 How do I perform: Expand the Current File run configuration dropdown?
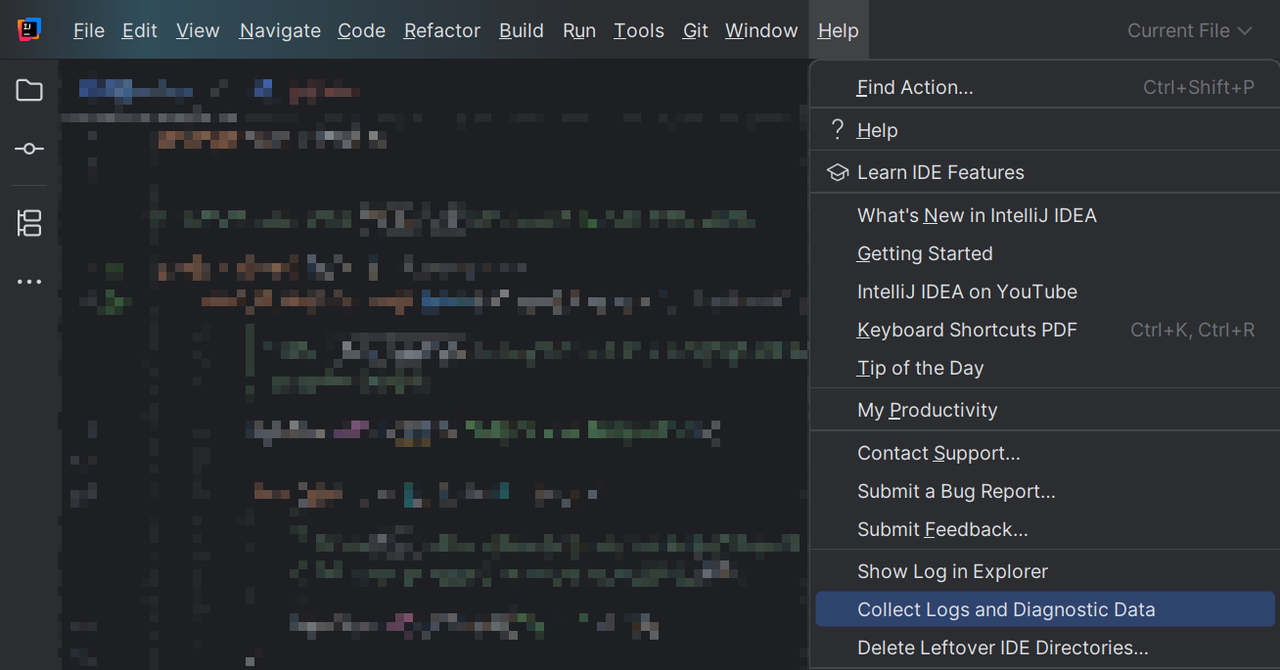(x=1190, y=31)
